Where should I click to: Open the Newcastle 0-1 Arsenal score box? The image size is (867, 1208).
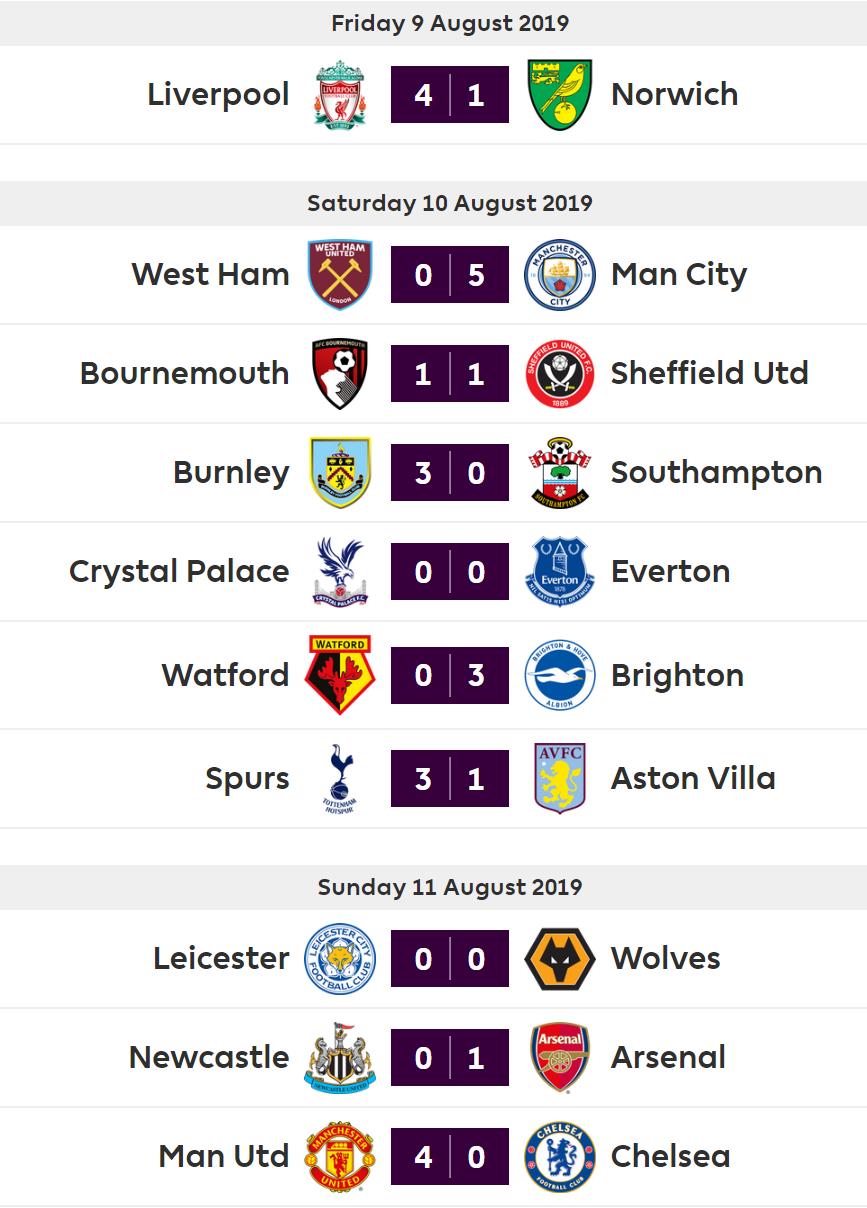pyautogui.click(x=450, y=1057)
